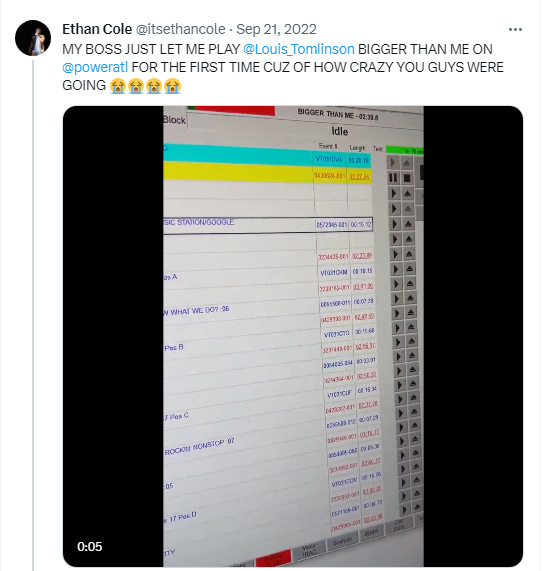
Task: Open Ethan Cole's profile picture
Action: pos(33,38)
